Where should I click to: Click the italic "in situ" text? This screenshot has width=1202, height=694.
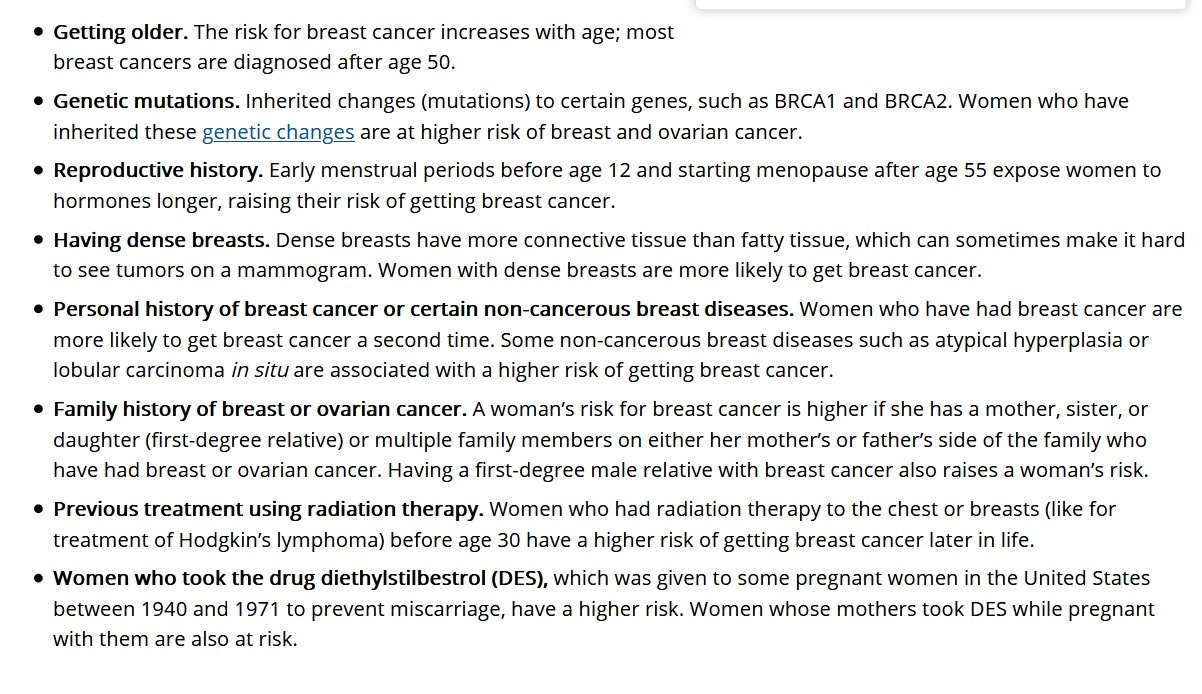click(x=259, y=370)
